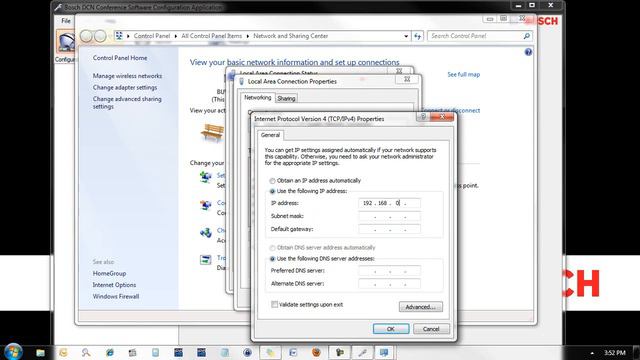Image resolution: width=640 pixels, height=360 pixels.
Task: Click the connect to a network icon
Action: coord(205,204)
